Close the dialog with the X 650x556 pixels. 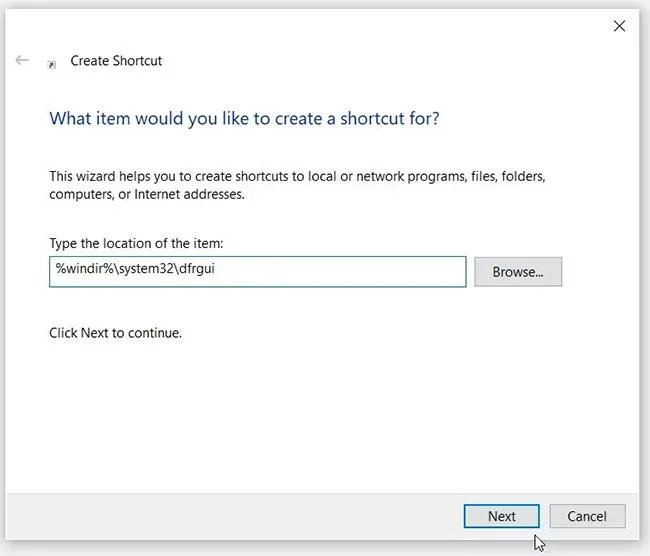[619, 26]
